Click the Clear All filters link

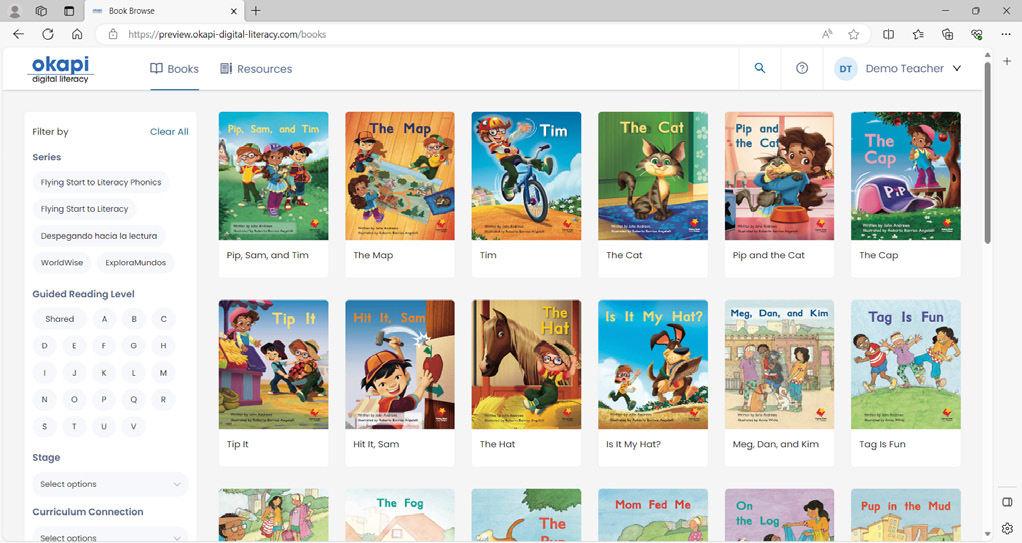point(169,132)
